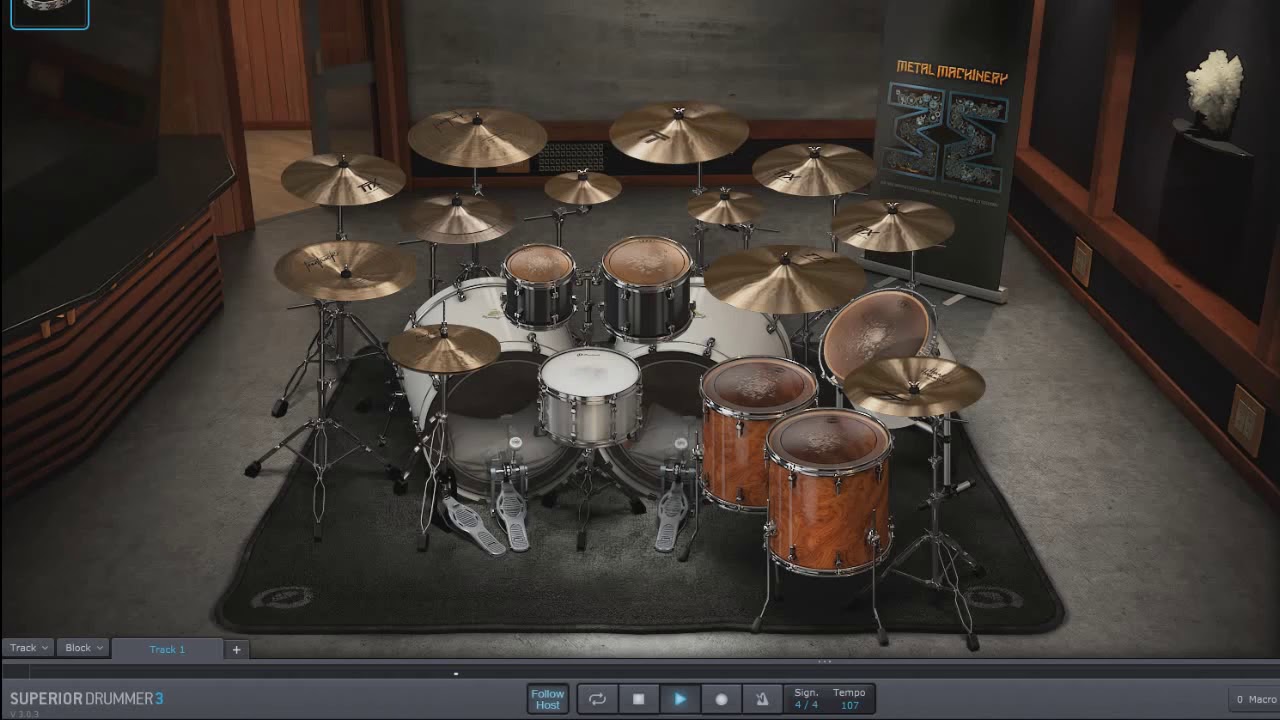Click the stop button in transport

coord(638,699)
